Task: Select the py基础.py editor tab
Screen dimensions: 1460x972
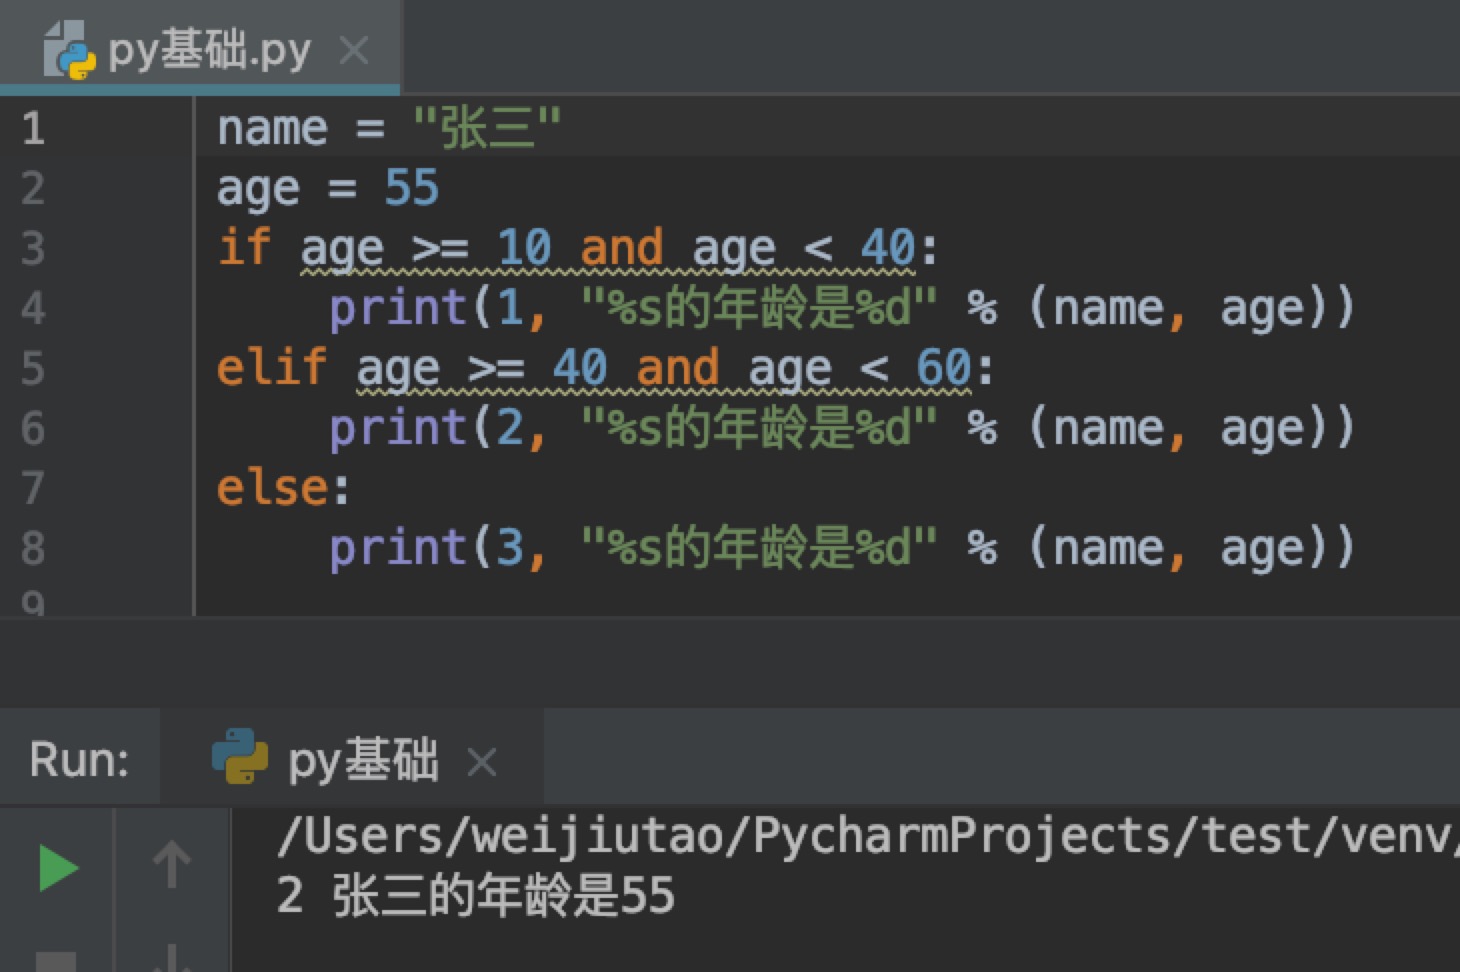Action: click(x=200, y=47)
